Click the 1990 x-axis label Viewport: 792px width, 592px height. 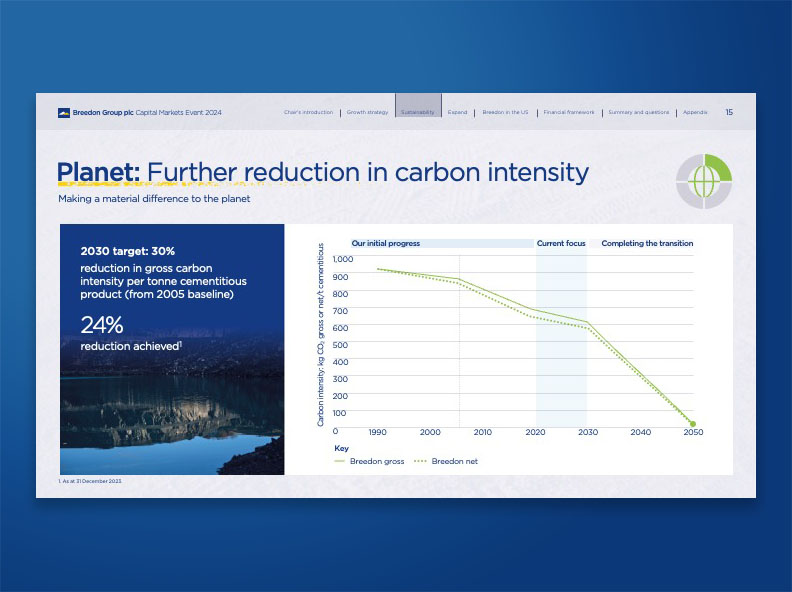[x=377, y=432]
